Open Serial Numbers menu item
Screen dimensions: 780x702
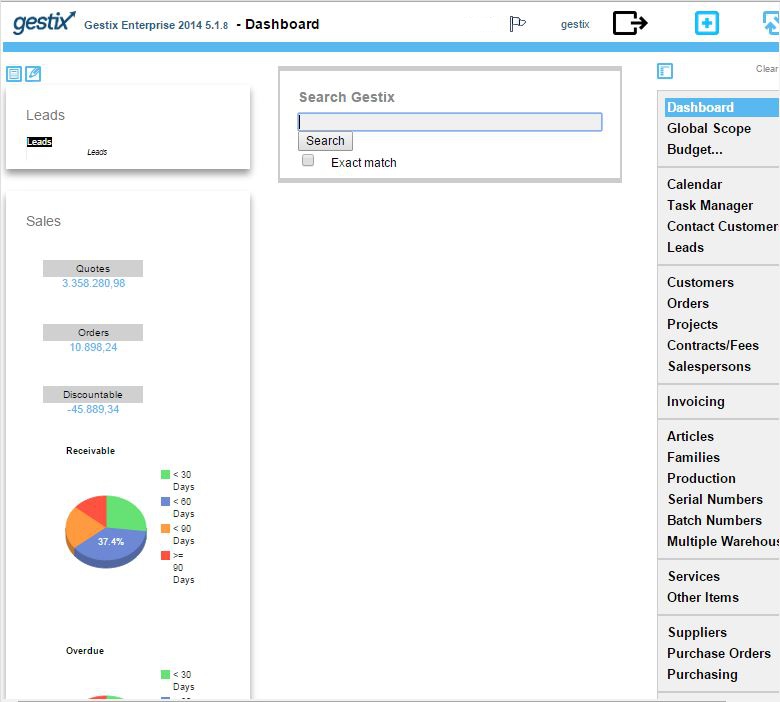(715, 499)
